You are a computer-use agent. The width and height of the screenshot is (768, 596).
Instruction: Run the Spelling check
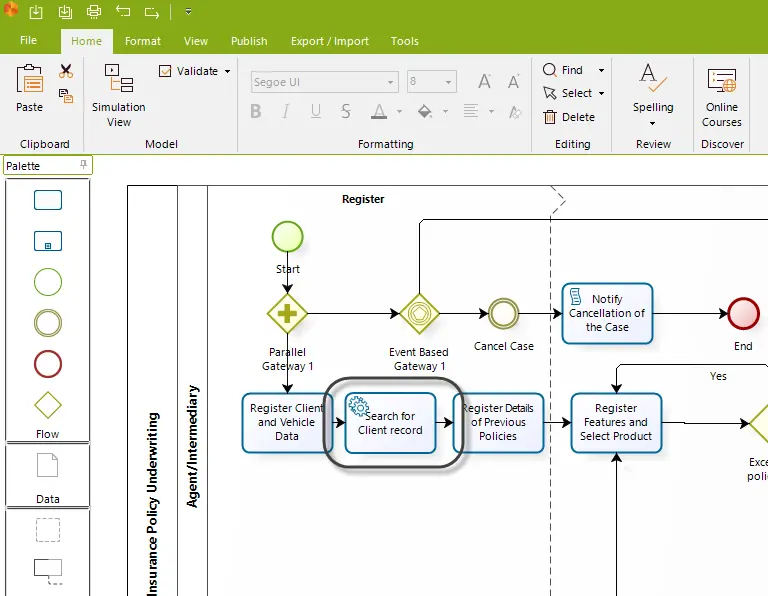653,88
